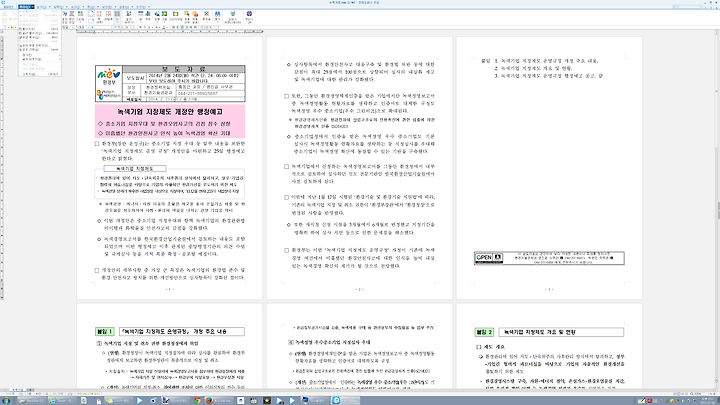720x405 pixels.
Task: Open the page margins (쪽 여백) icon
Action: click(99, 17)
